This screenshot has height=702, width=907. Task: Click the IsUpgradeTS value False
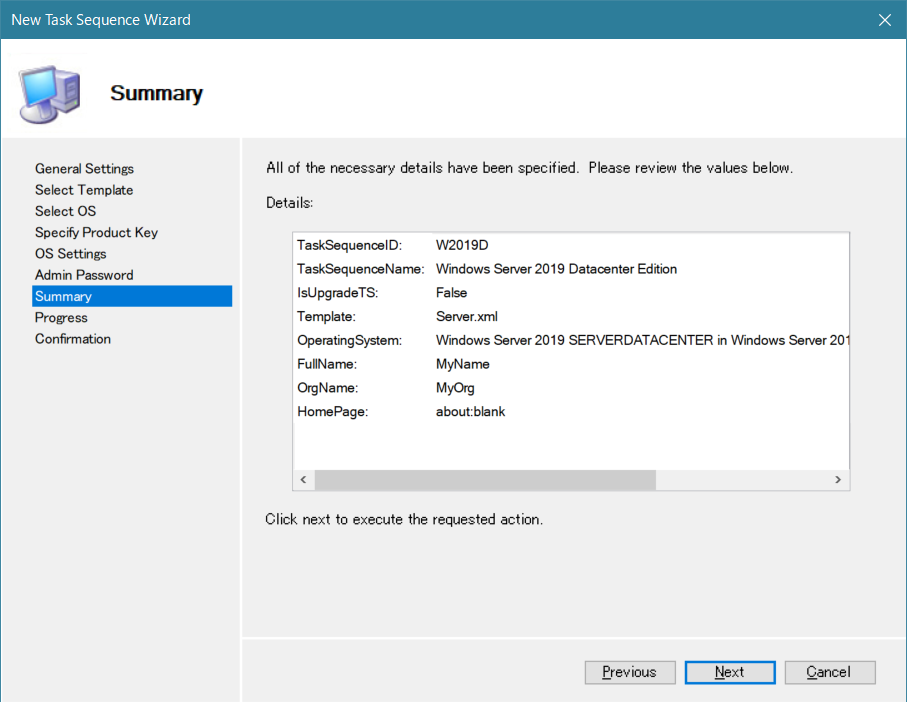[451, 293]
